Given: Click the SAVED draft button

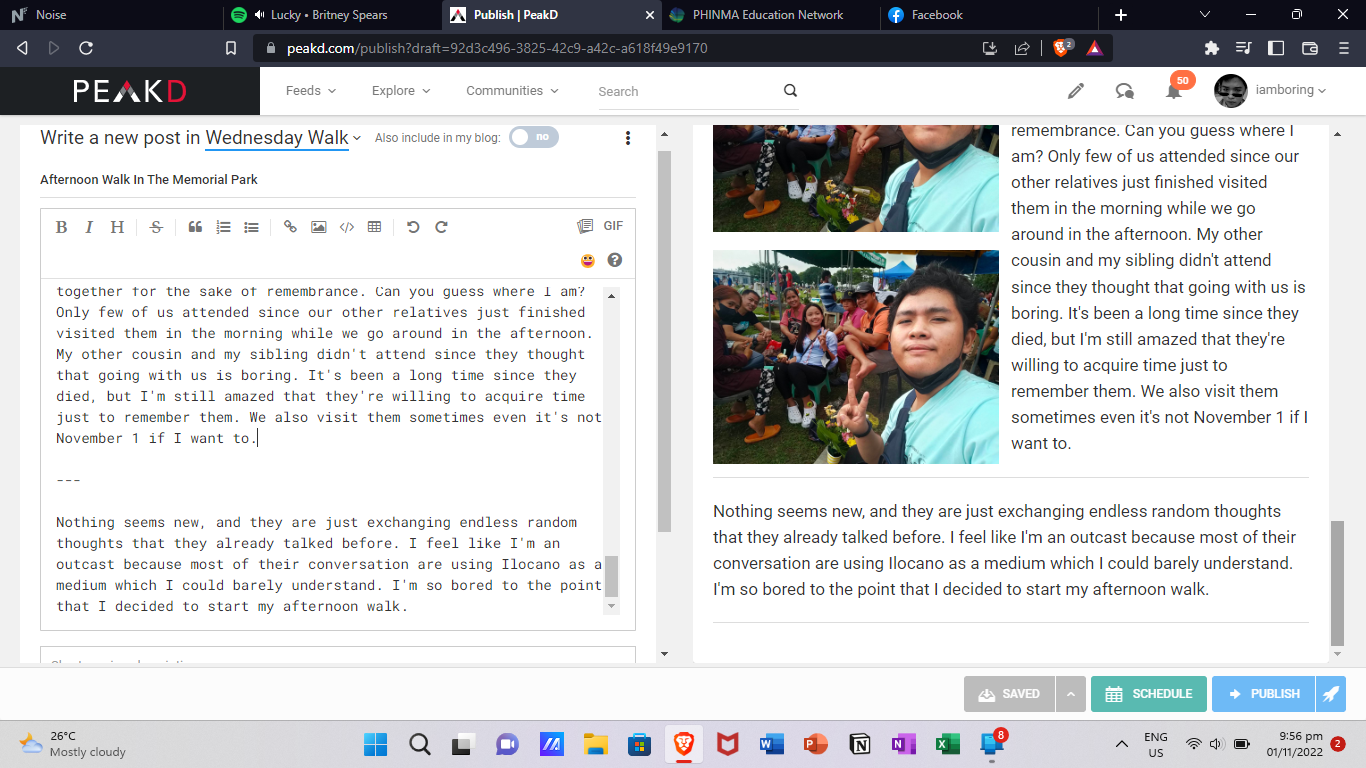Looking at the screenshot, I should [1009, 694].
